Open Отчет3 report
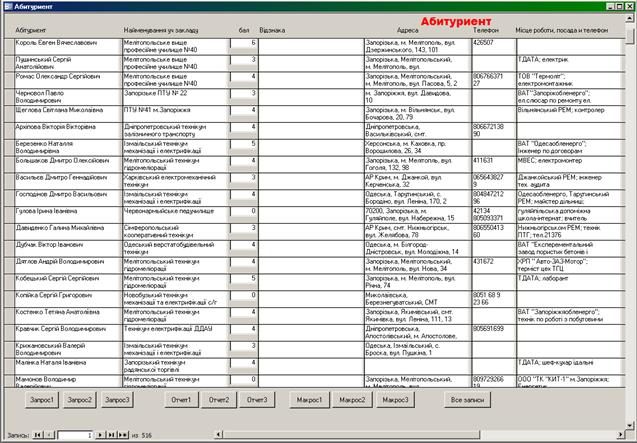 click(x=257, y=400)
